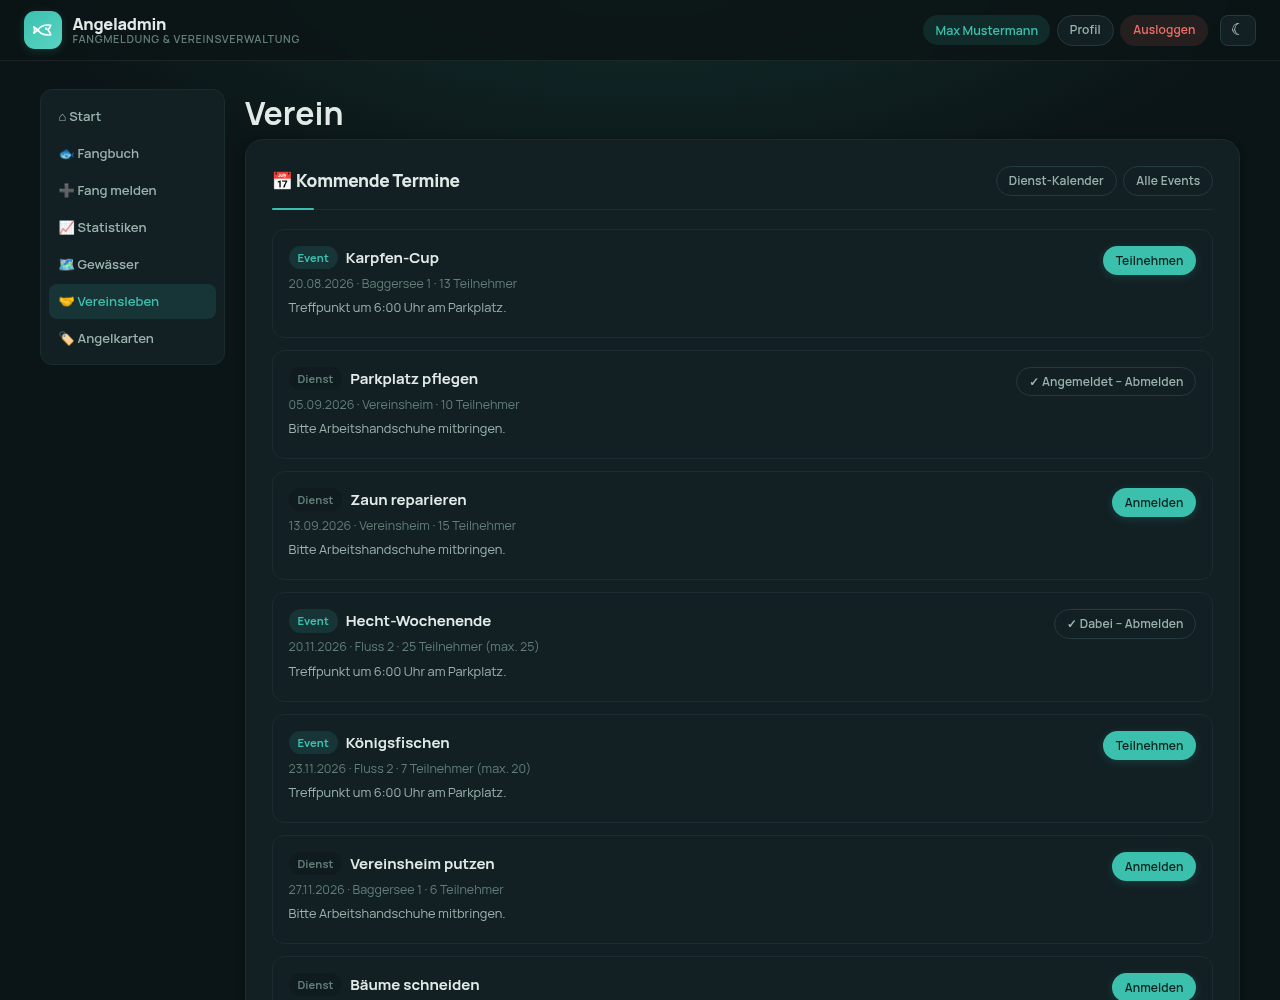Navigate to Gewässer
This screenshot has width=1280, height=1000.
(132, 265)
